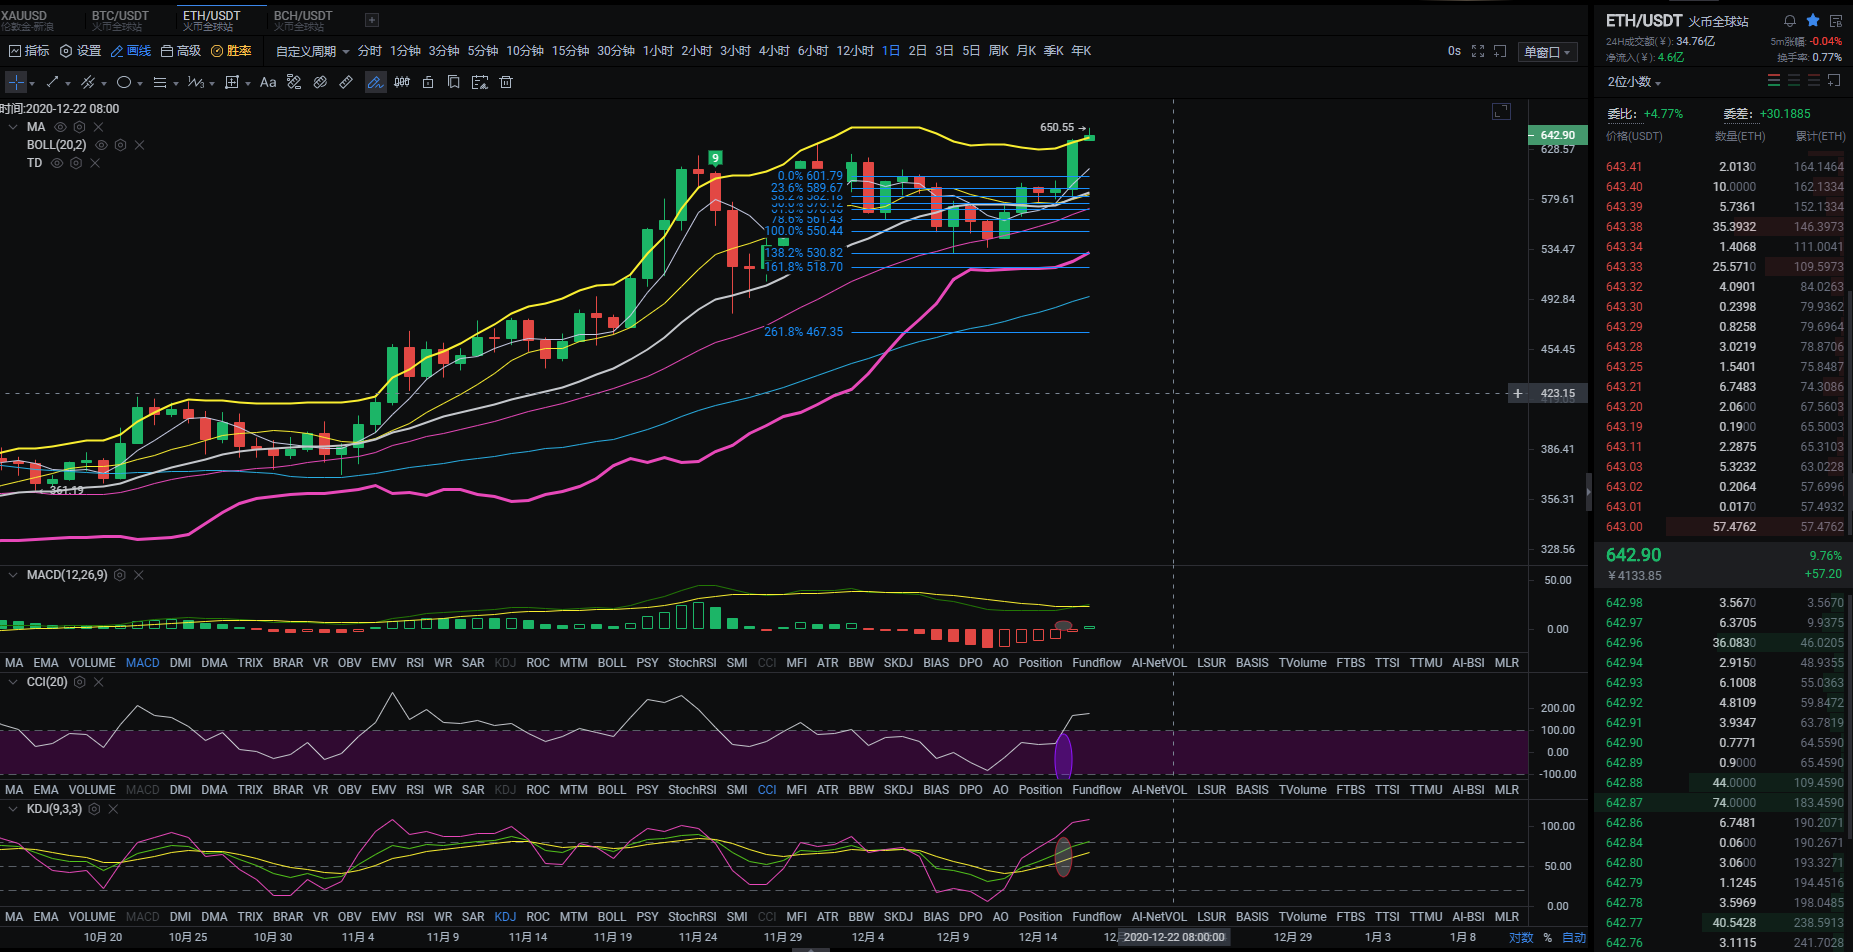Toggle ETH/USDT favorite star
1853x952 pixels.
pyautogui.click(x=1813, y=20)
